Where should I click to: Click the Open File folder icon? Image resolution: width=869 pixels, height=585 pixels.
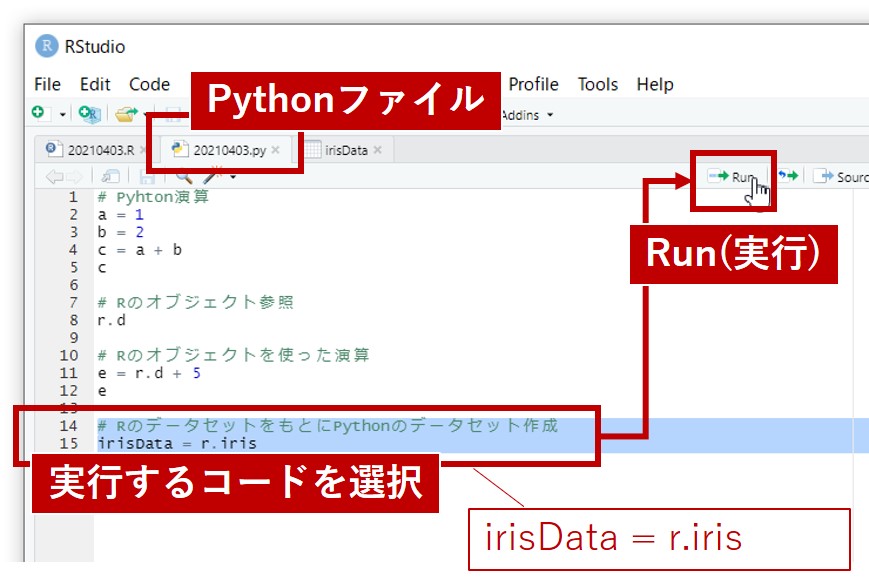(x=125, y=114)
